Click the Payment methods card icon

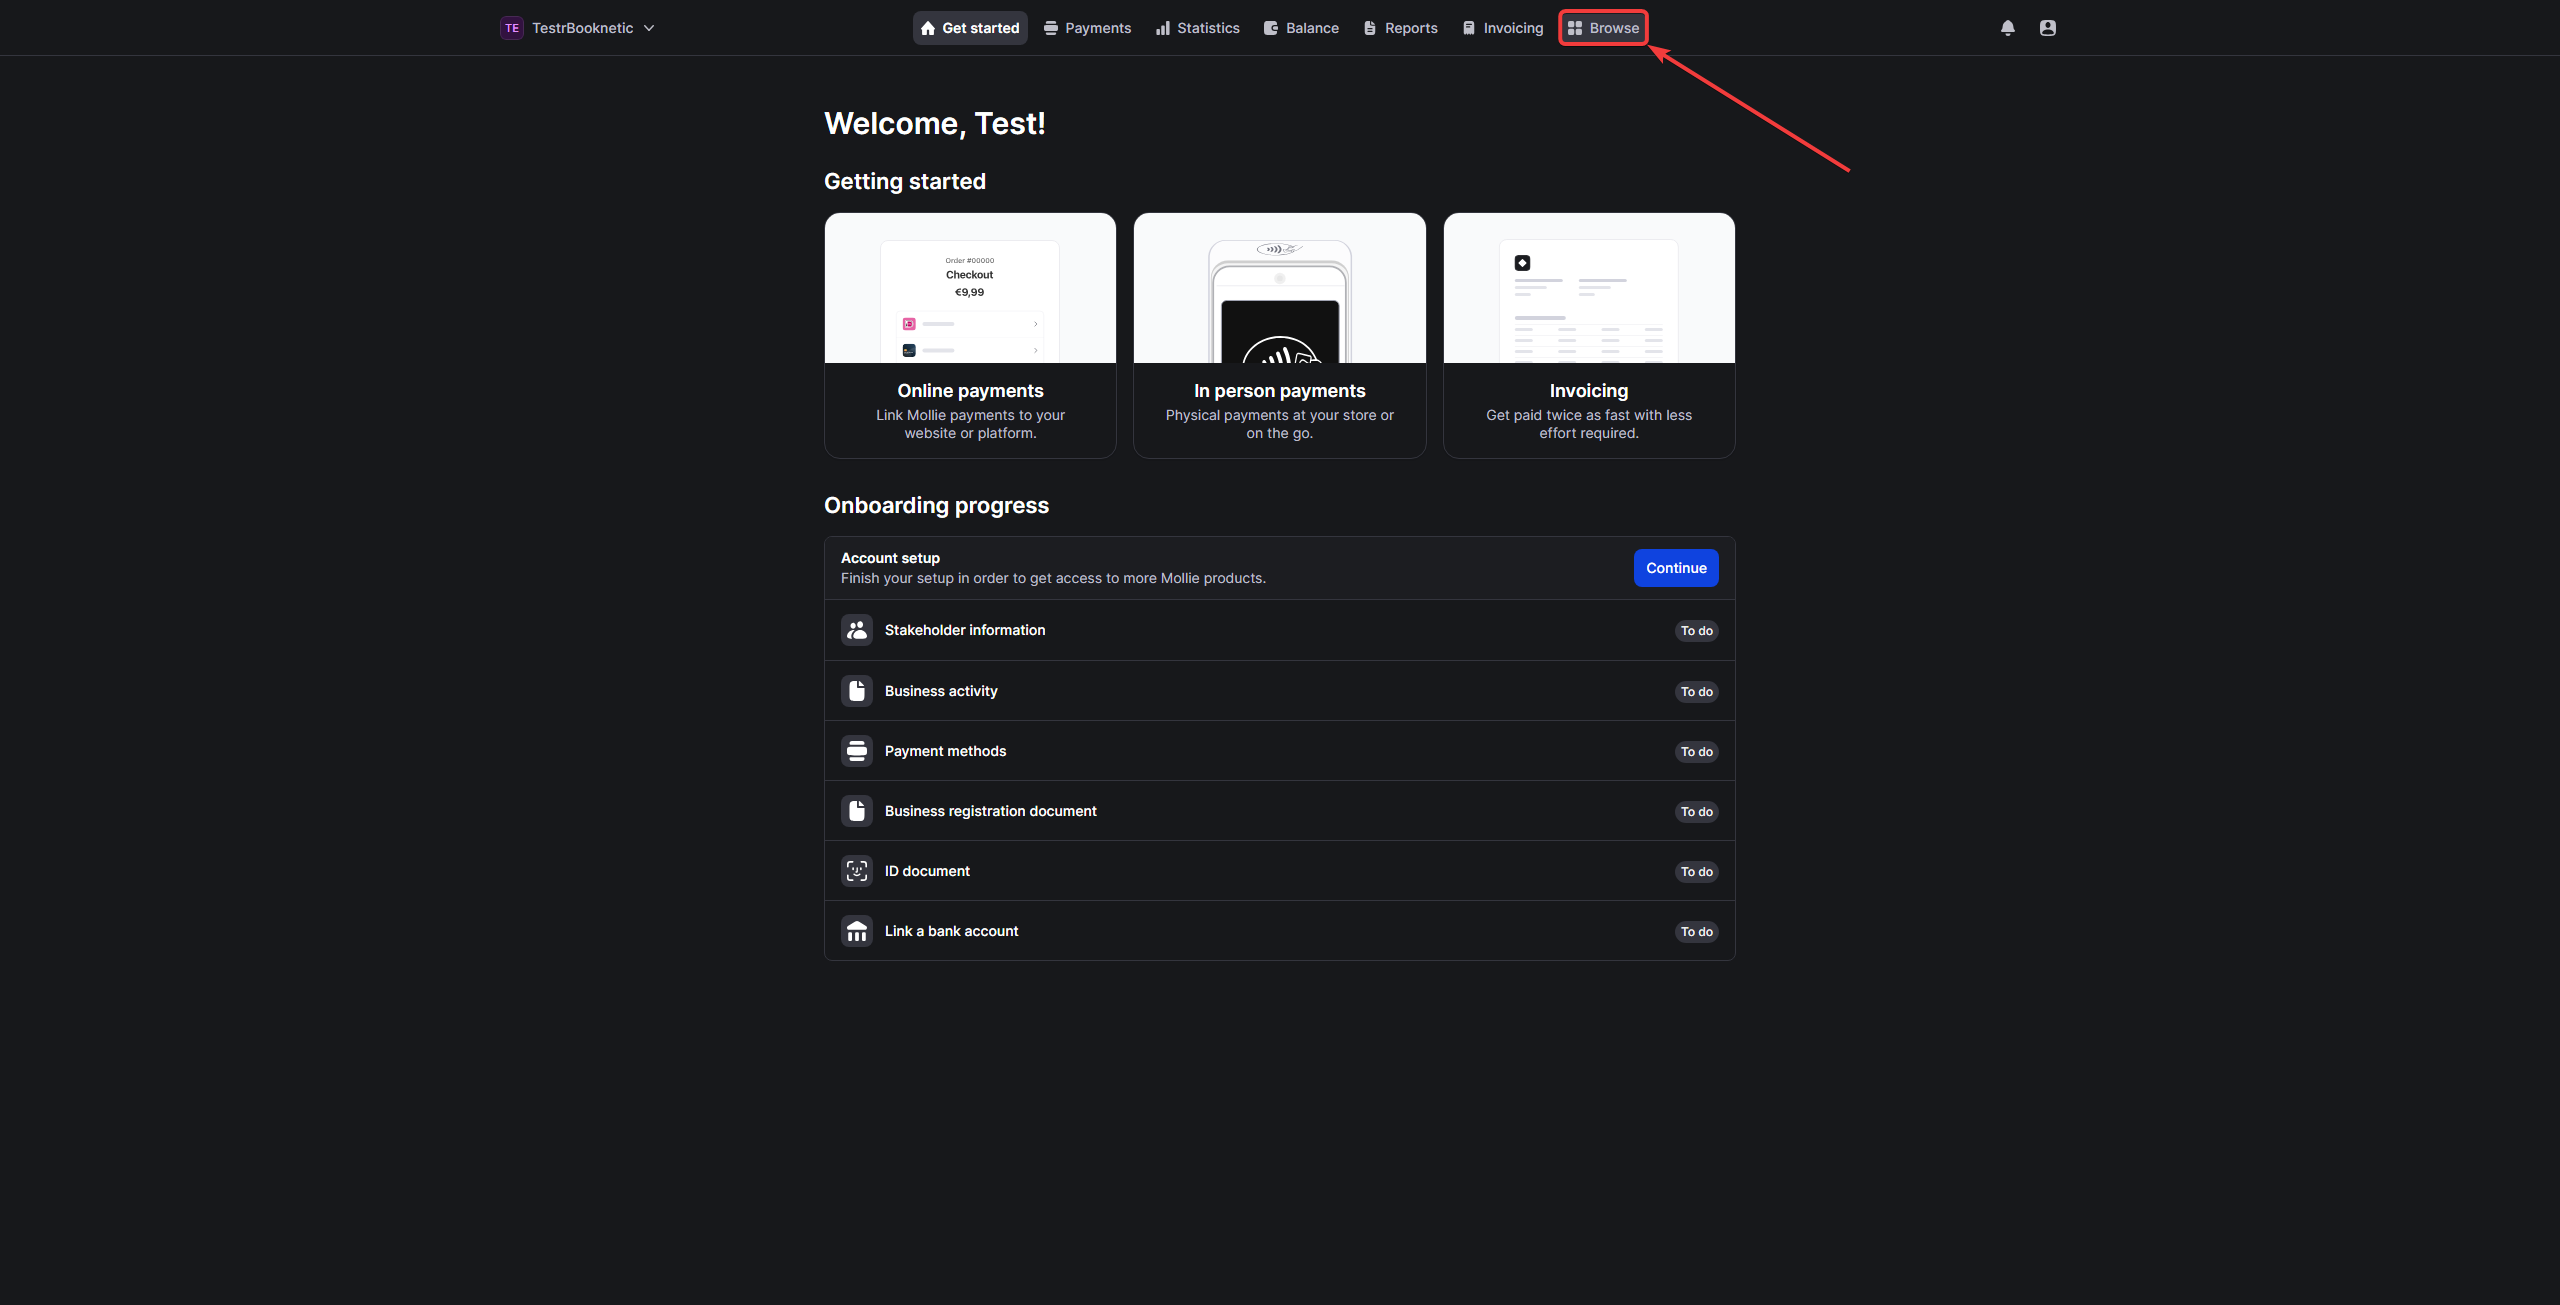click(x=857, y=751)
